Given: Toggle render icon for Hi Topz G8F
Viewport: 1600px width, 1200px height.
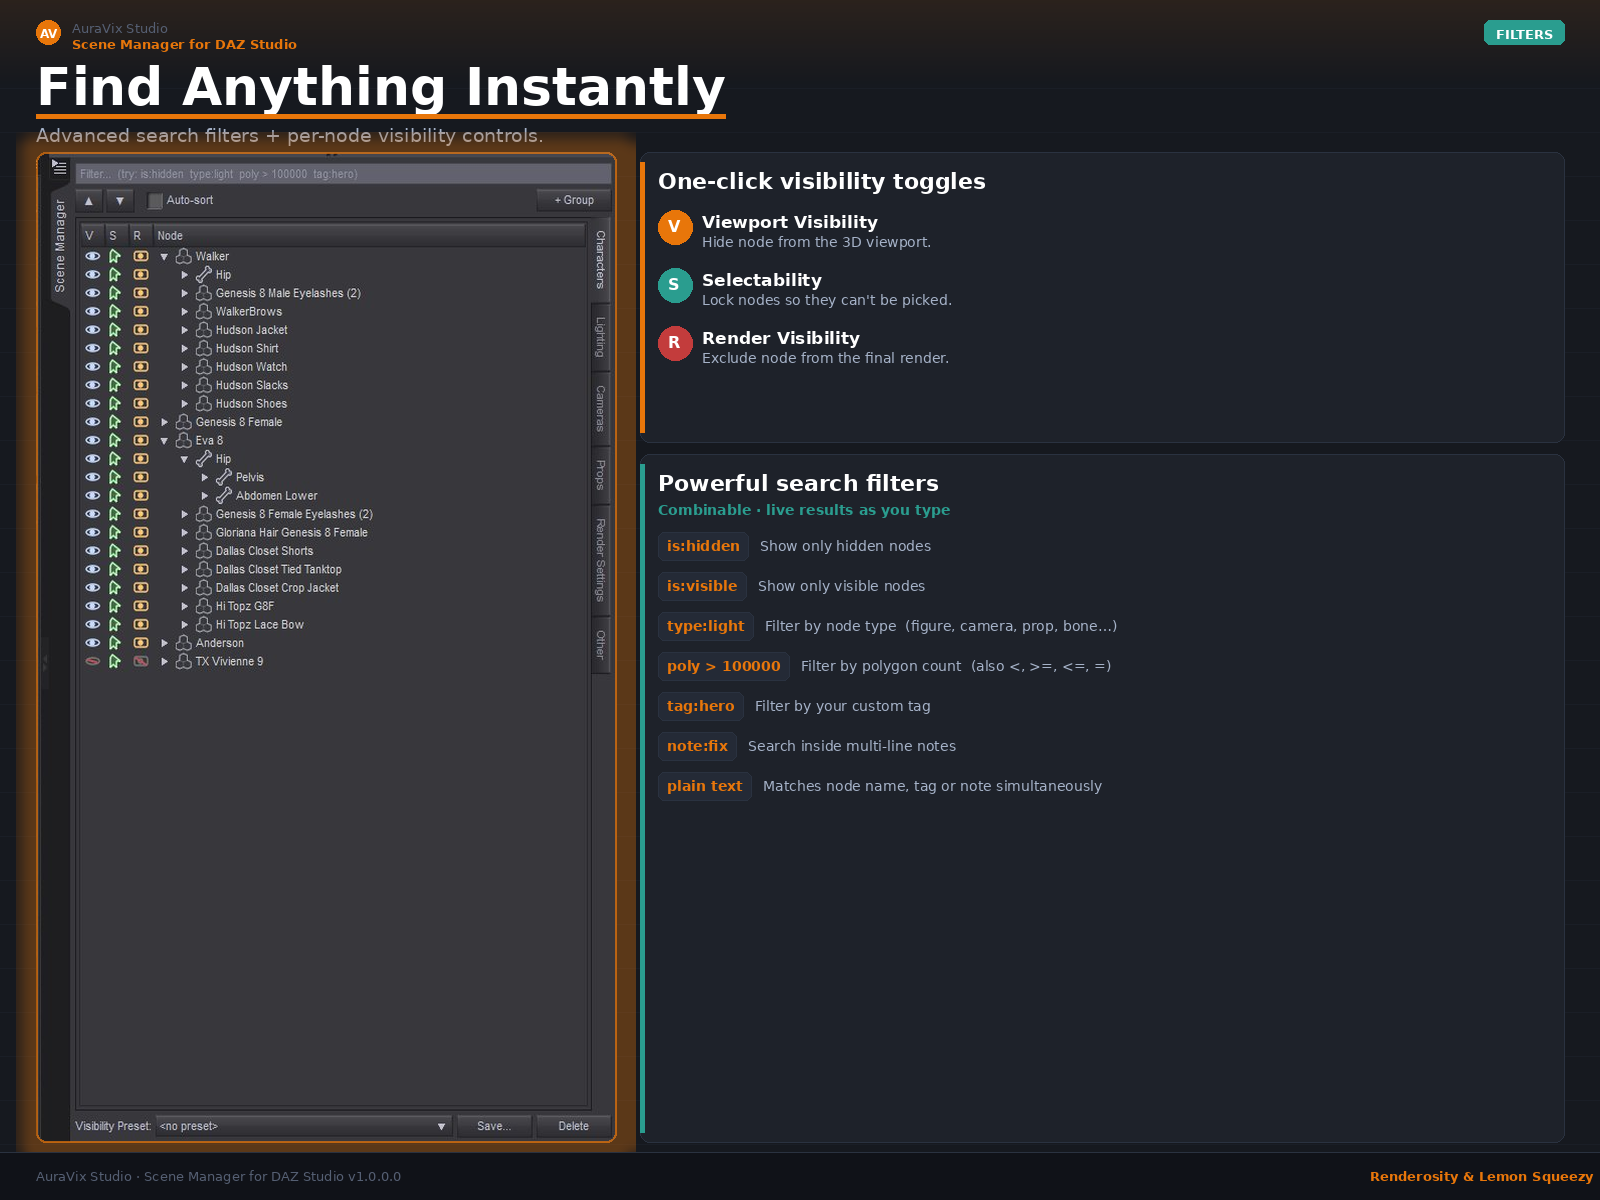Looking at the screenshot, I should tap(141, 606).
